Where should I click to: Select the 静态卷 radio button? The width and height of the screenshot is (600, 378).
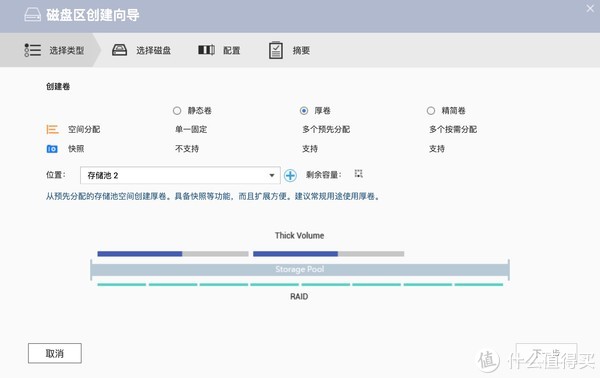pyautogui.click(x=177, y=111)
